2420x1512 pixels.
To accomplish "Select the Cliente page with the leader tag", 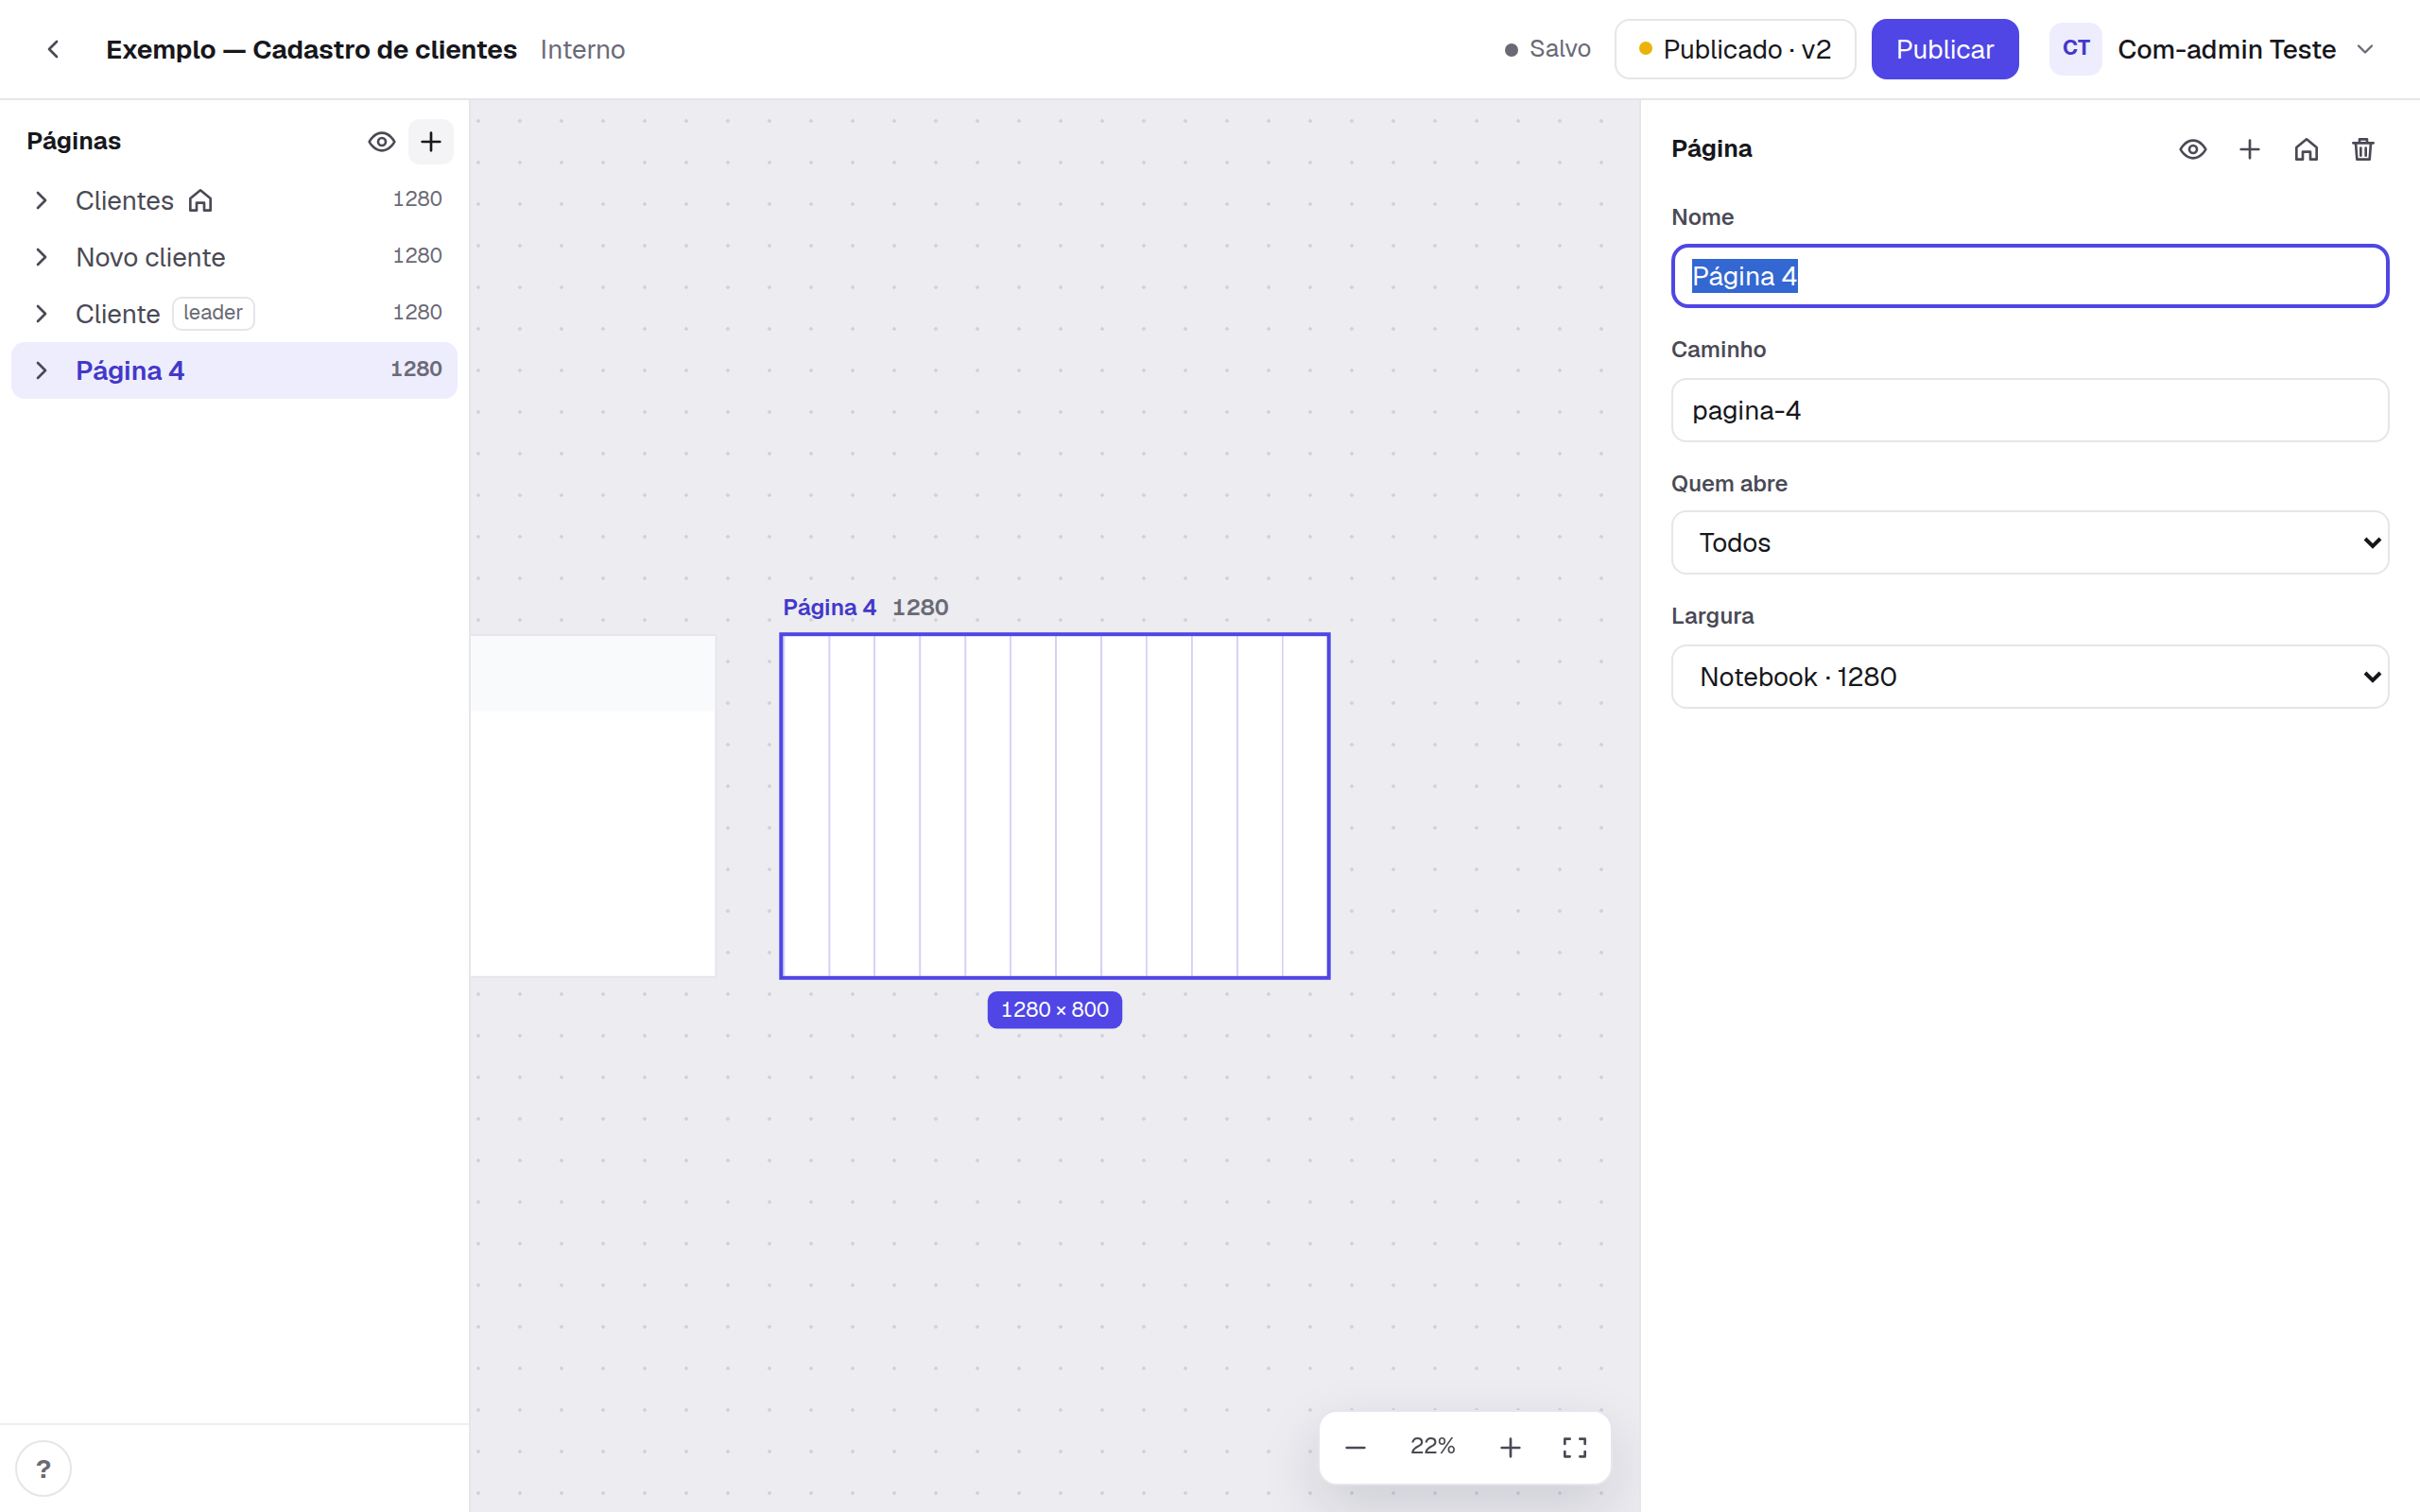I will (234, 314).
